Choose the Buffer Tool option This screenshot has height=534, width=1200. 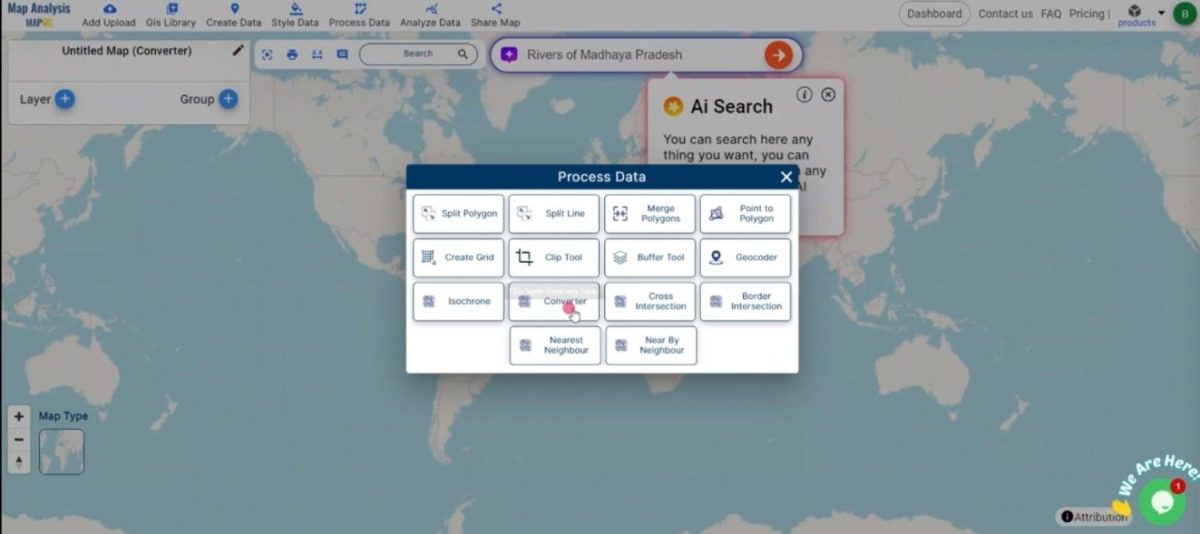[x=650, y=257]
